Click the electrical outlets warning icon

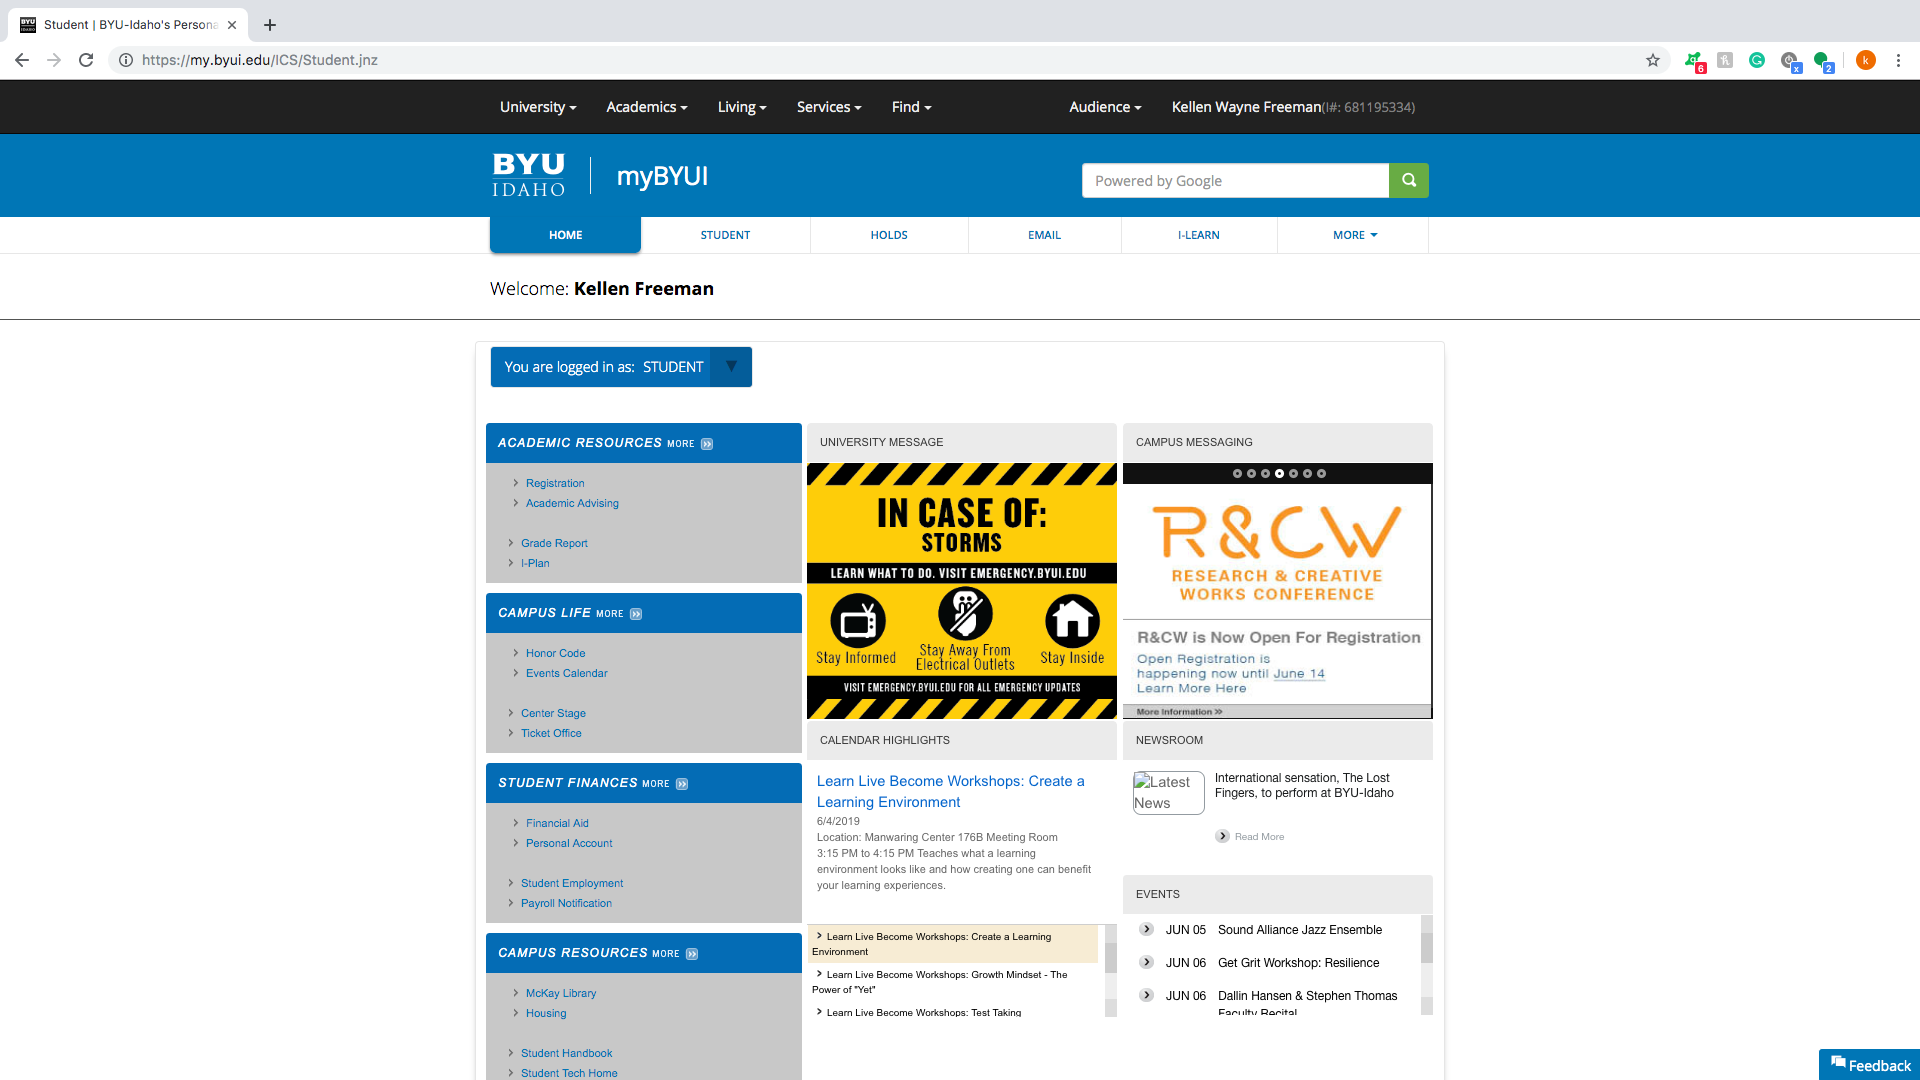click(965, 613)
